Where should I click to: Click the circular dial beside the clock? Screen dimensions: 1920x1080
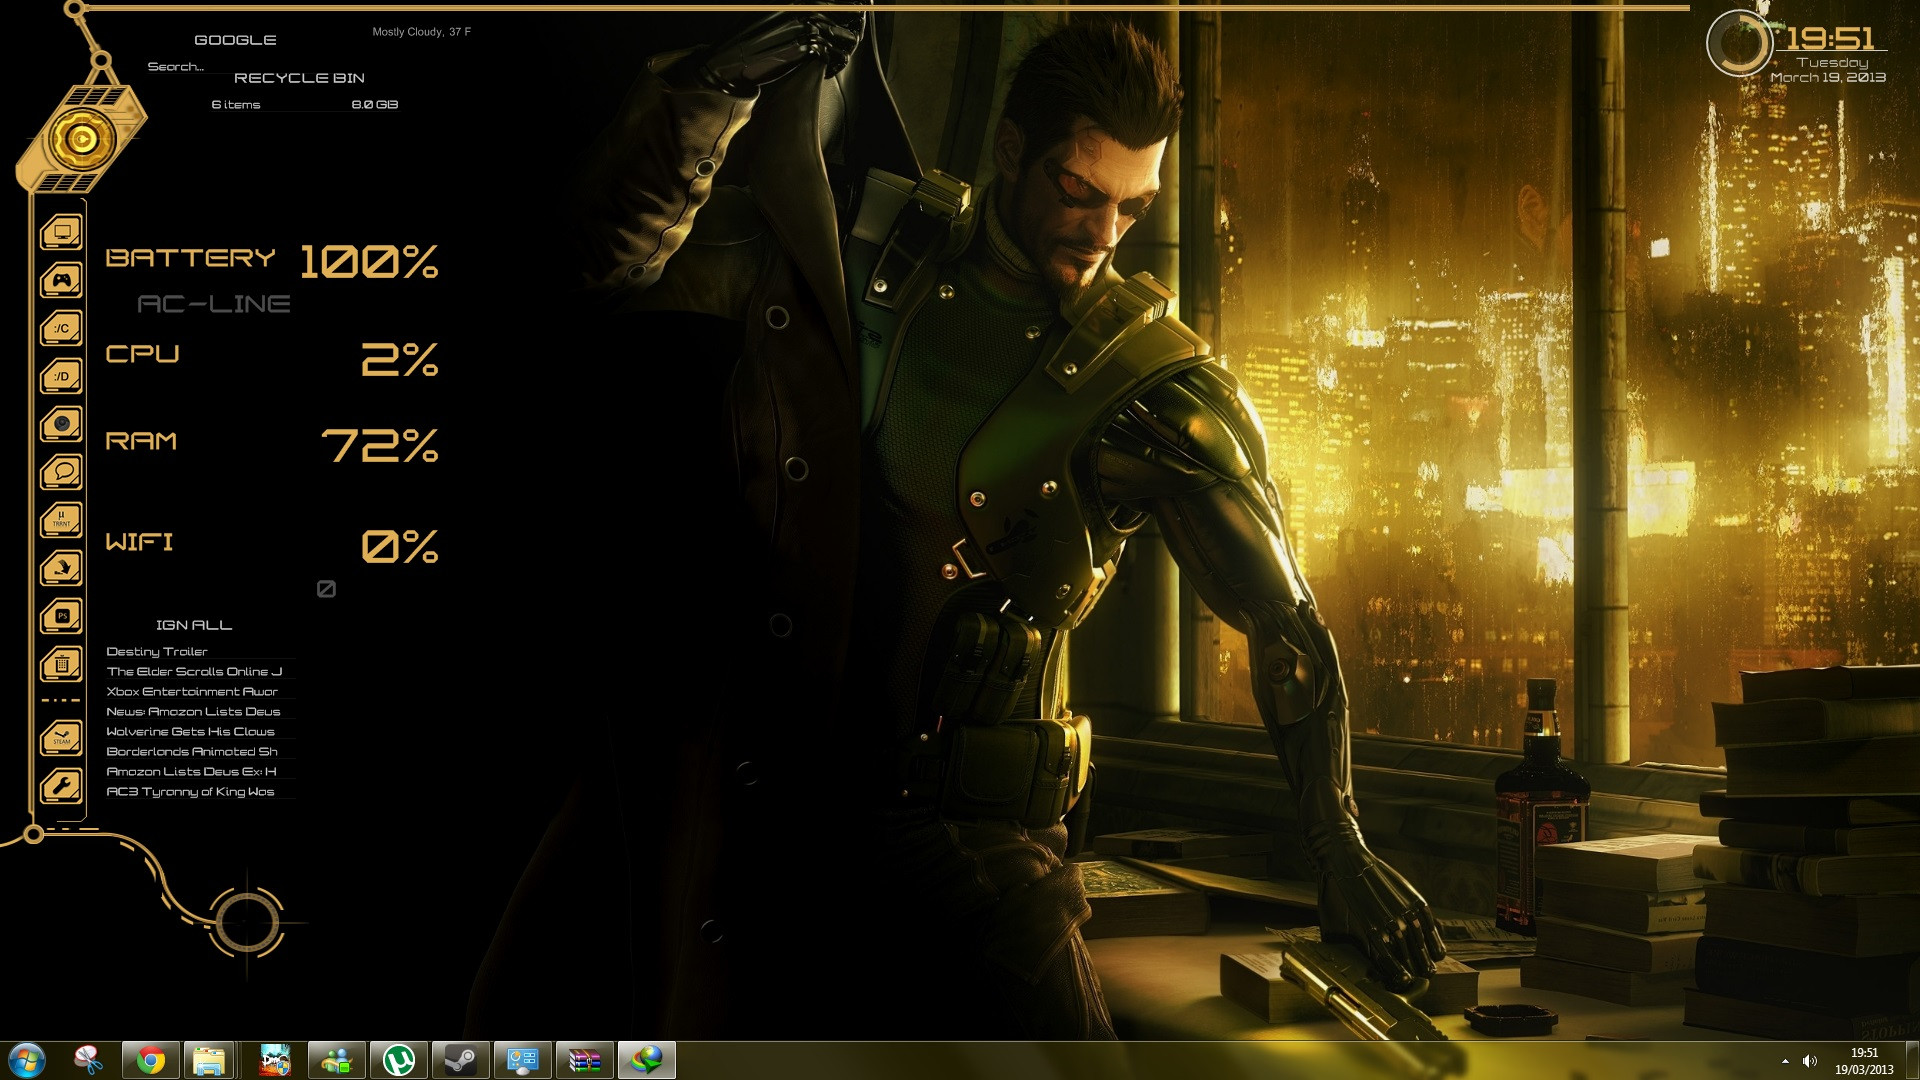[1739, 43]
